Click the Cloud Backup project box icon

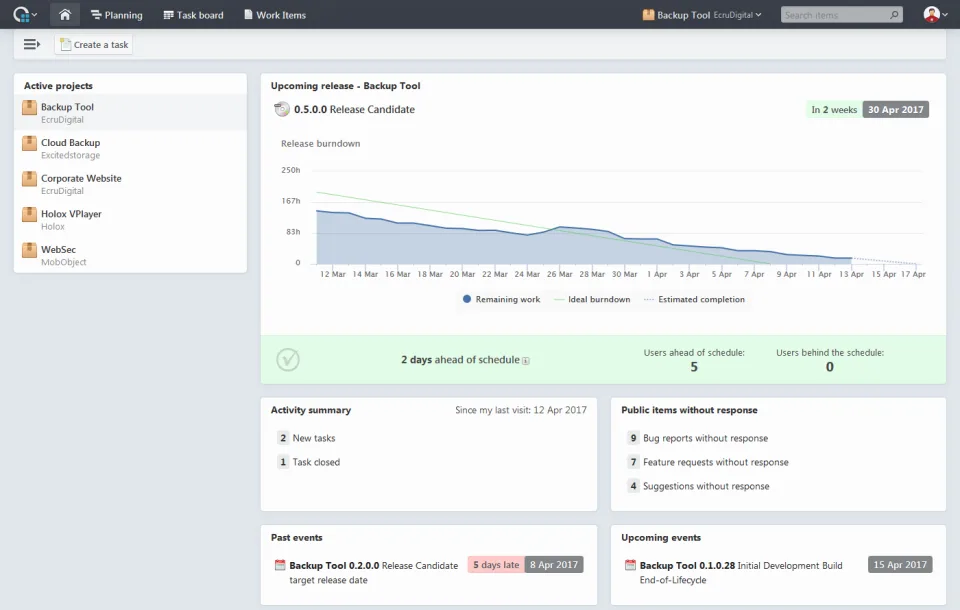coord(29,143)
